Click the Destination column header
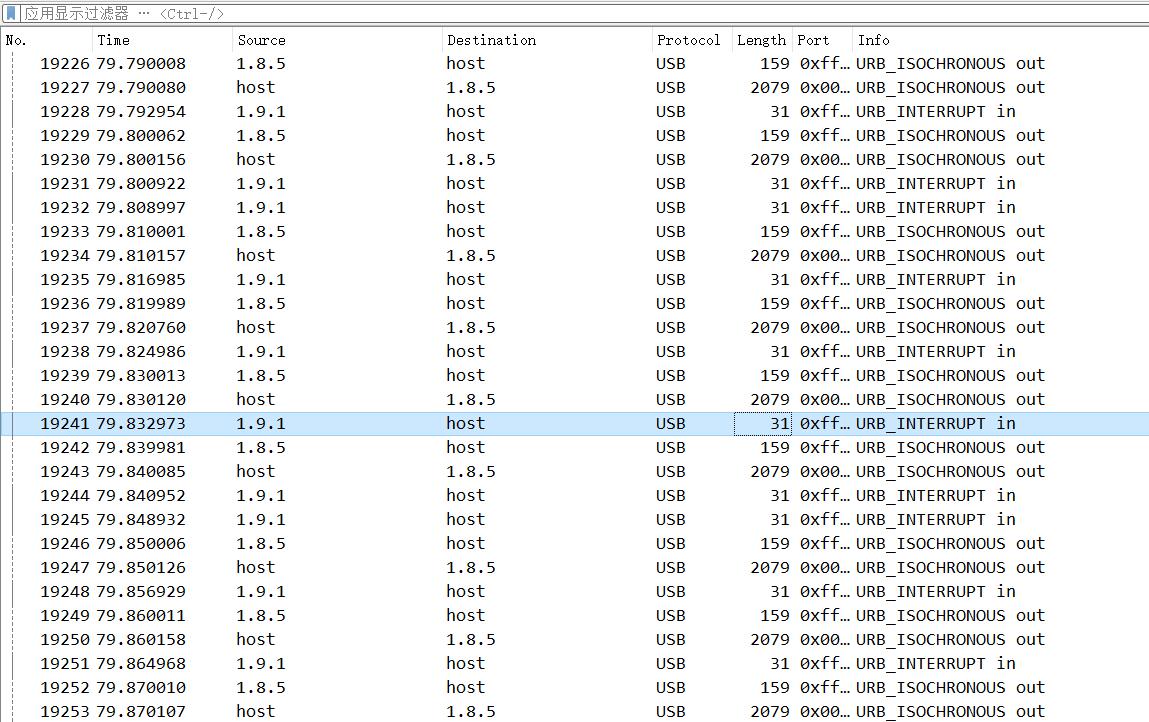The height and width of the screenshot is (722, 1149). 547,40
